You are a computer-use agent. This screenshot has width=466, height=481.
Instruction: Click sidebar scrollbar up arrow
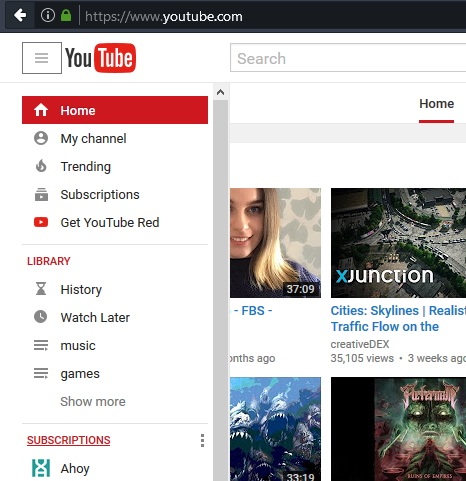(x=220, y=92)
